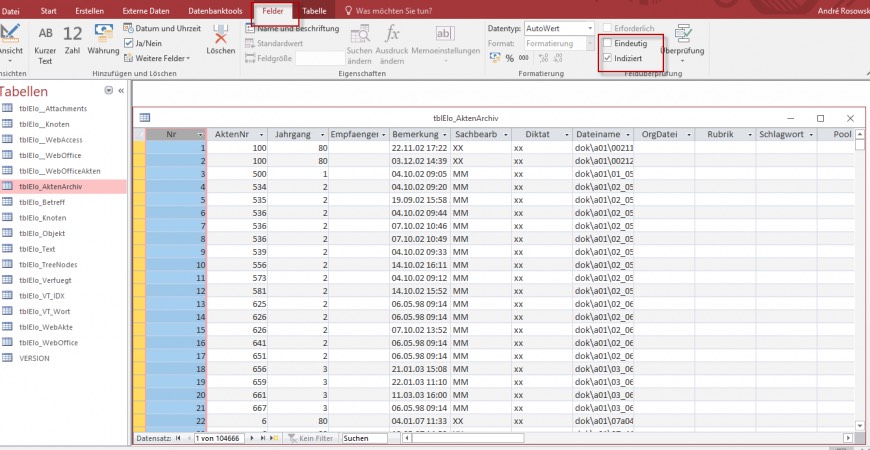The height and width of the screenshot is (450, 870).
Task: Open tblElo_Knoten table in navigation pane
Action: coord(42,218)
